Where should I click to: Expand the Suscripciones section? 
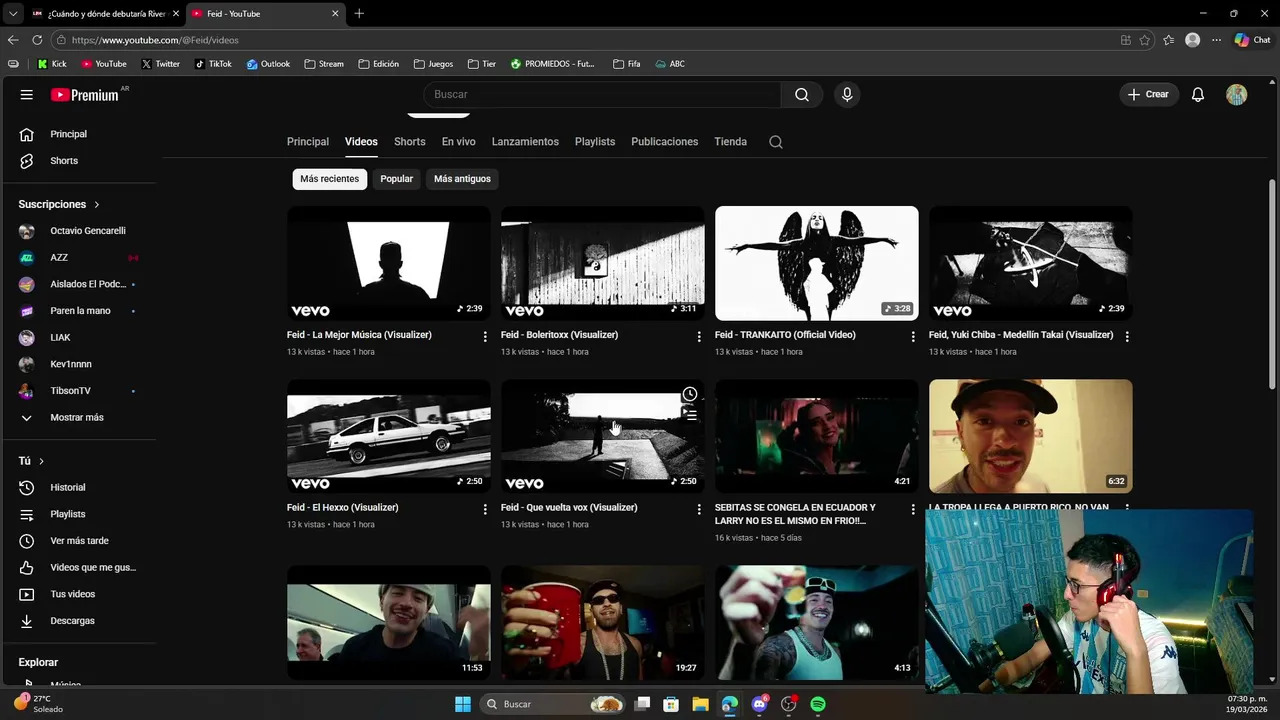point(59,204)
